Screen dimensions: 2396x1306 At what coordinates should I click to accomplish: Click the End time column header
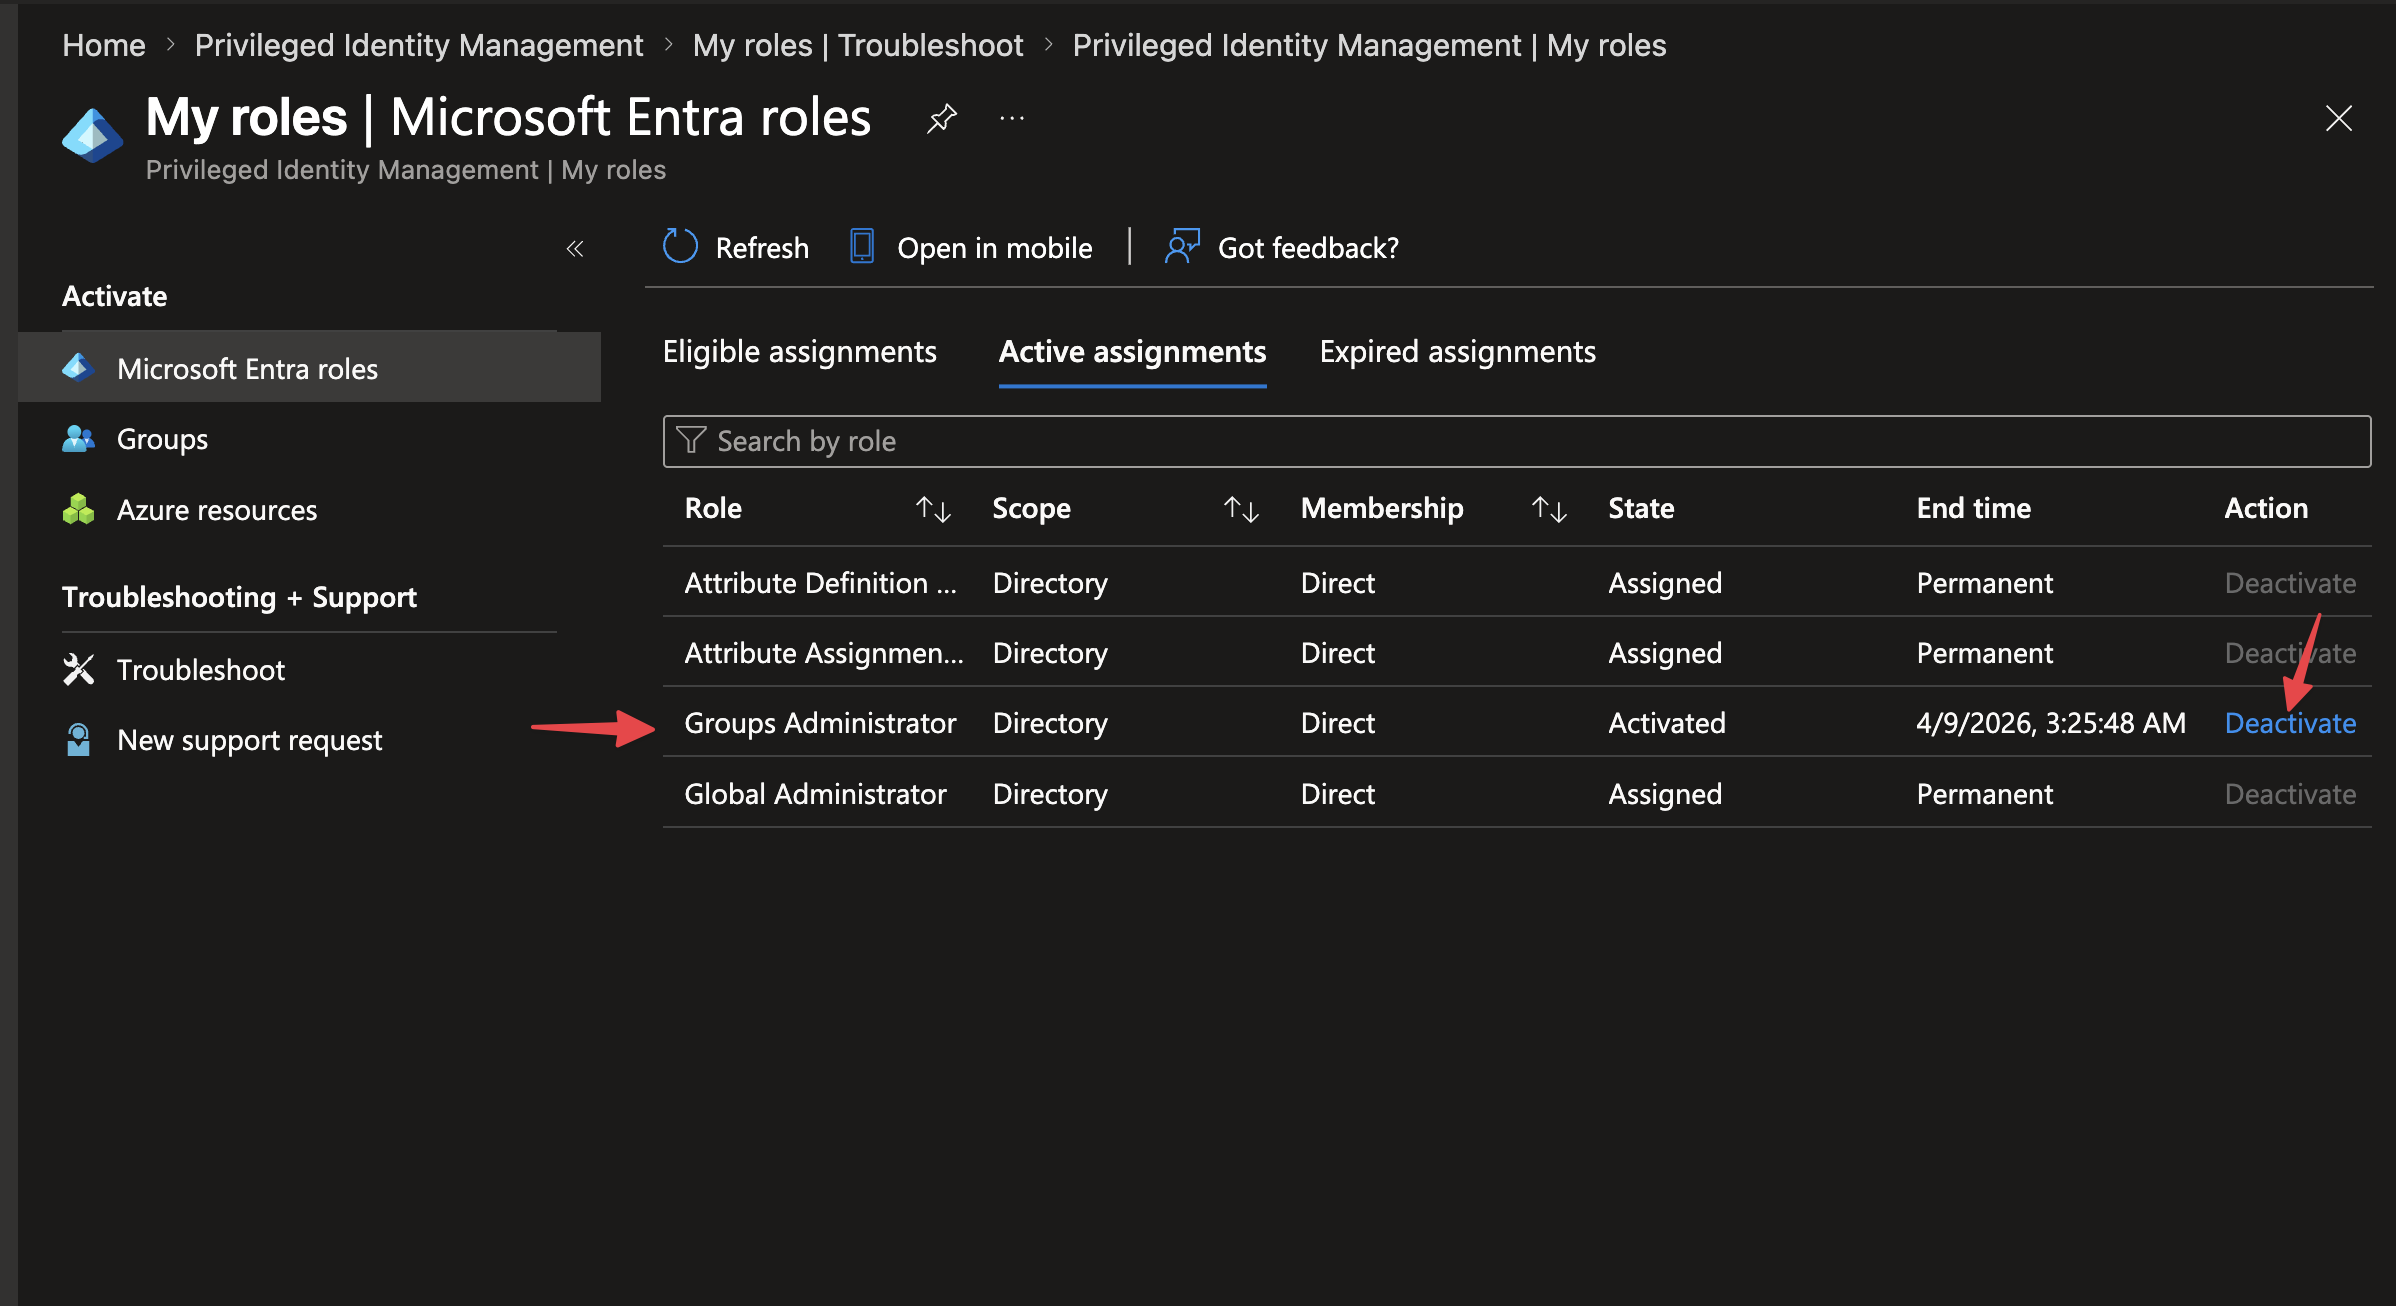[1974, 508]
